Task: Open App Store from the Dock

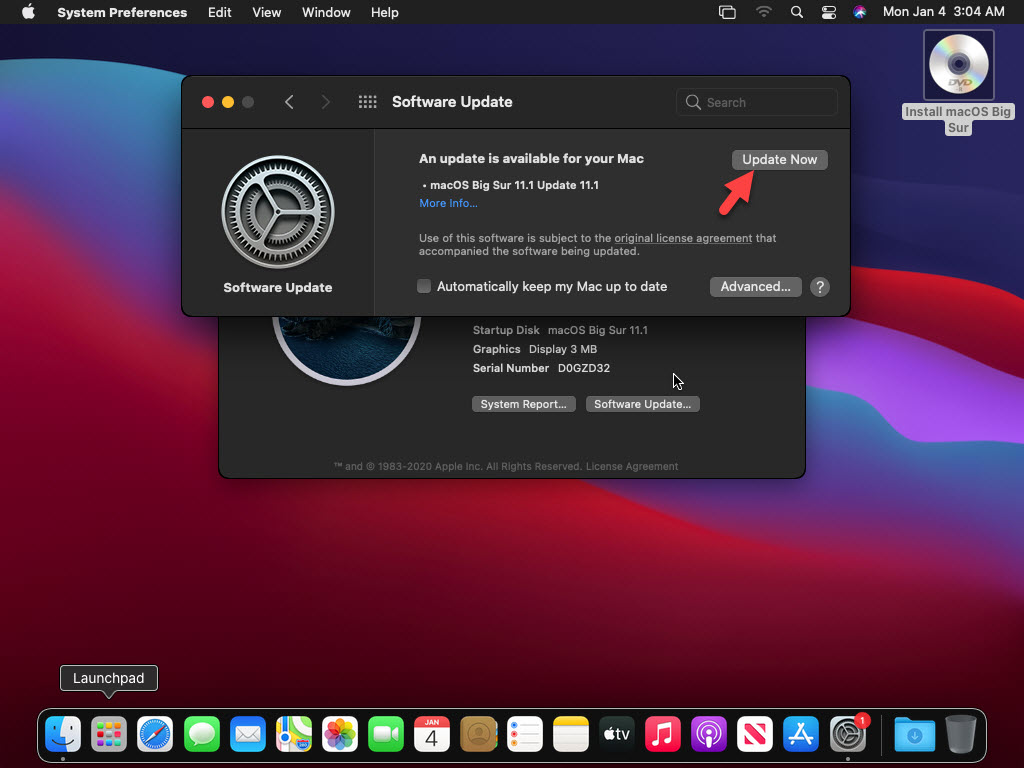Action: pos(801,734)
